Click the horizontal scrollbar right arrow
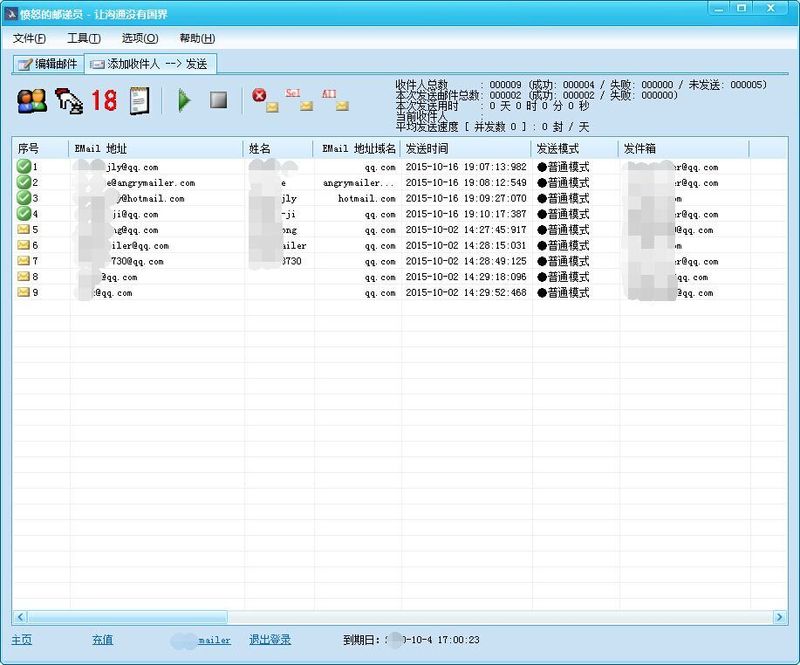 (779, 617)
